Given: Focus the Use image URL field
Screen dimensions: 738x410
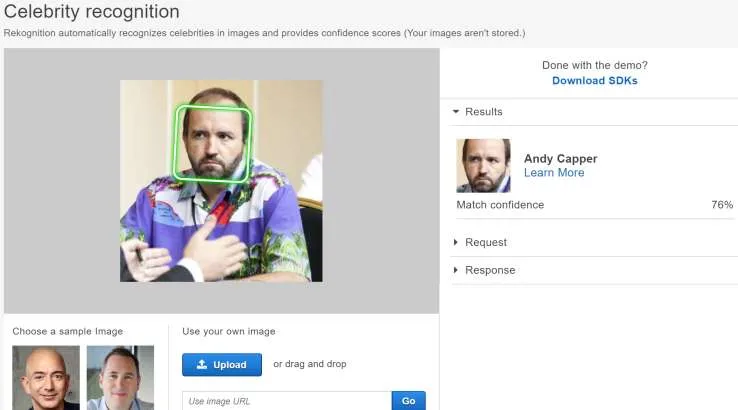Looking at the screenshot, I should [x=286, y=401].
